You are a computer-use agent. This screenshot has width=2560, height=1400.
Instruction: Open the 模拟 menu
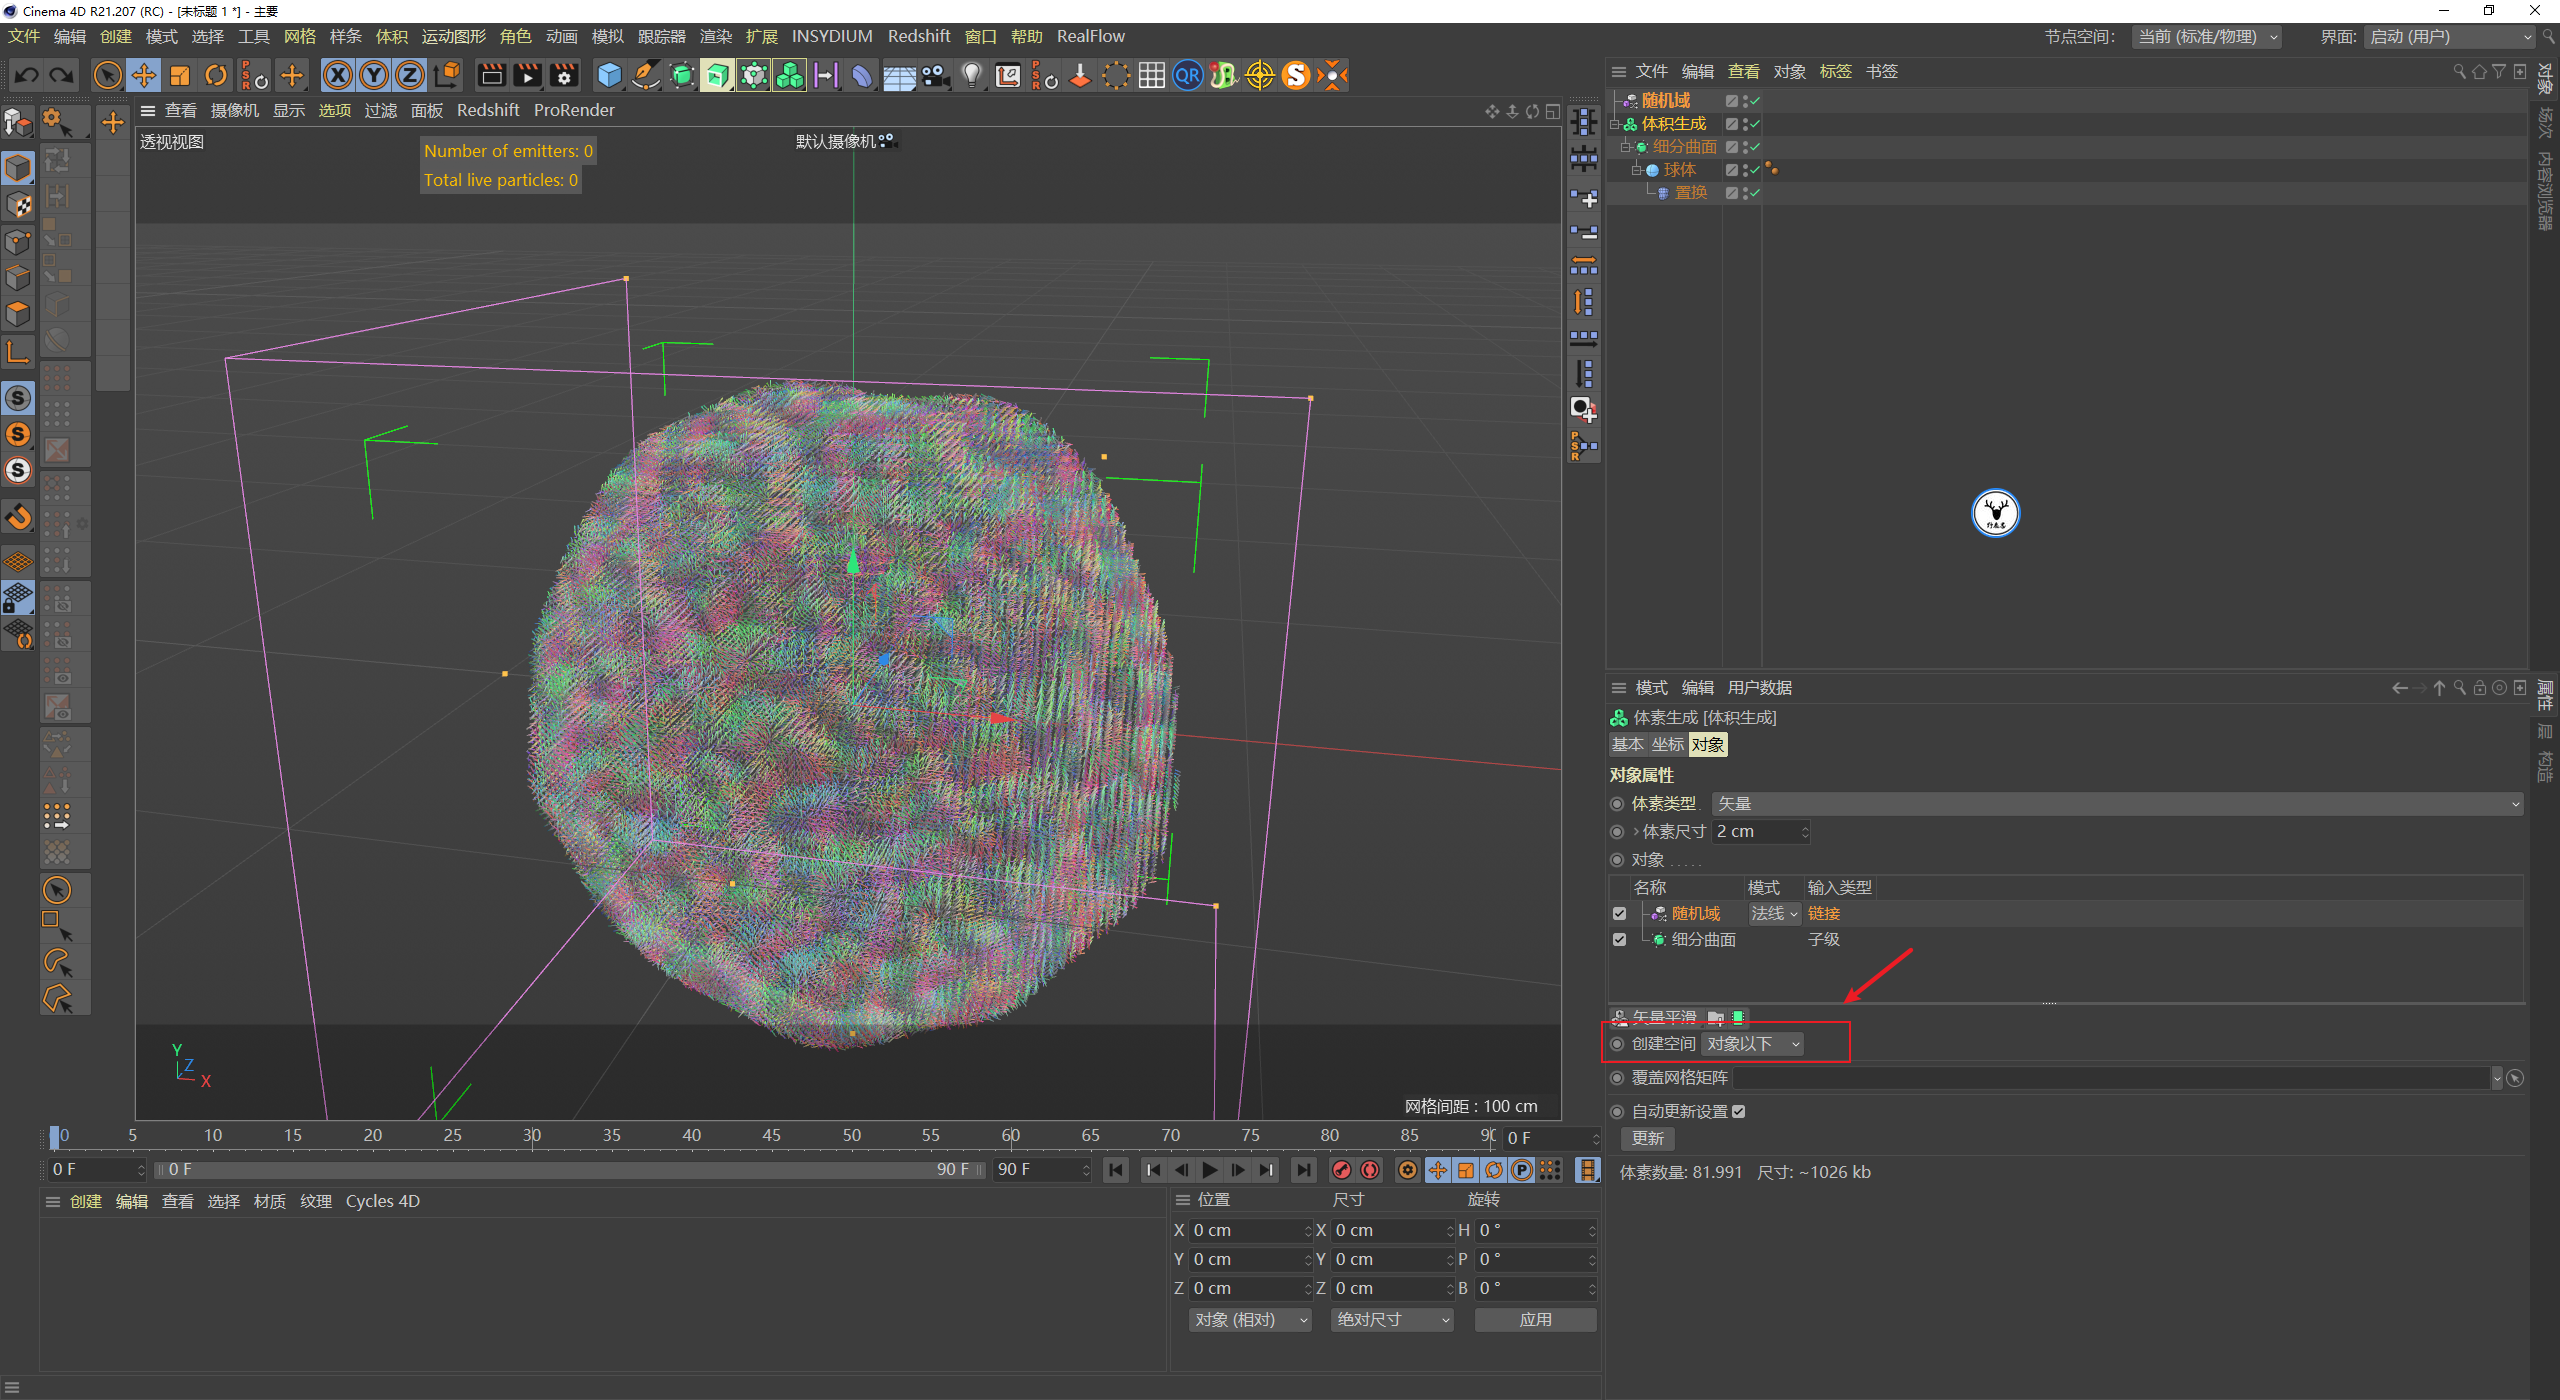click(x=607, y=36)
